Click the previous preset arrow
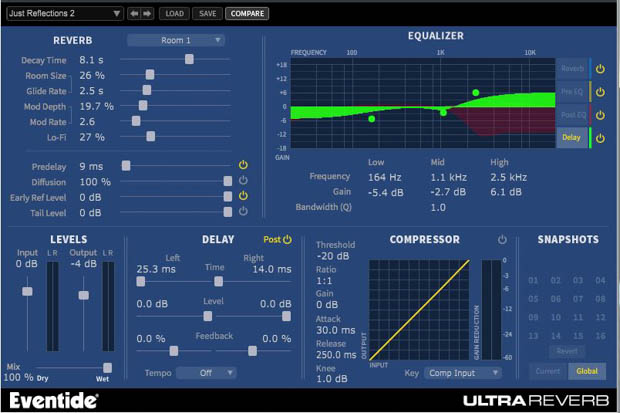The width and height of the screenshot is (620, 413). [134, 14]
